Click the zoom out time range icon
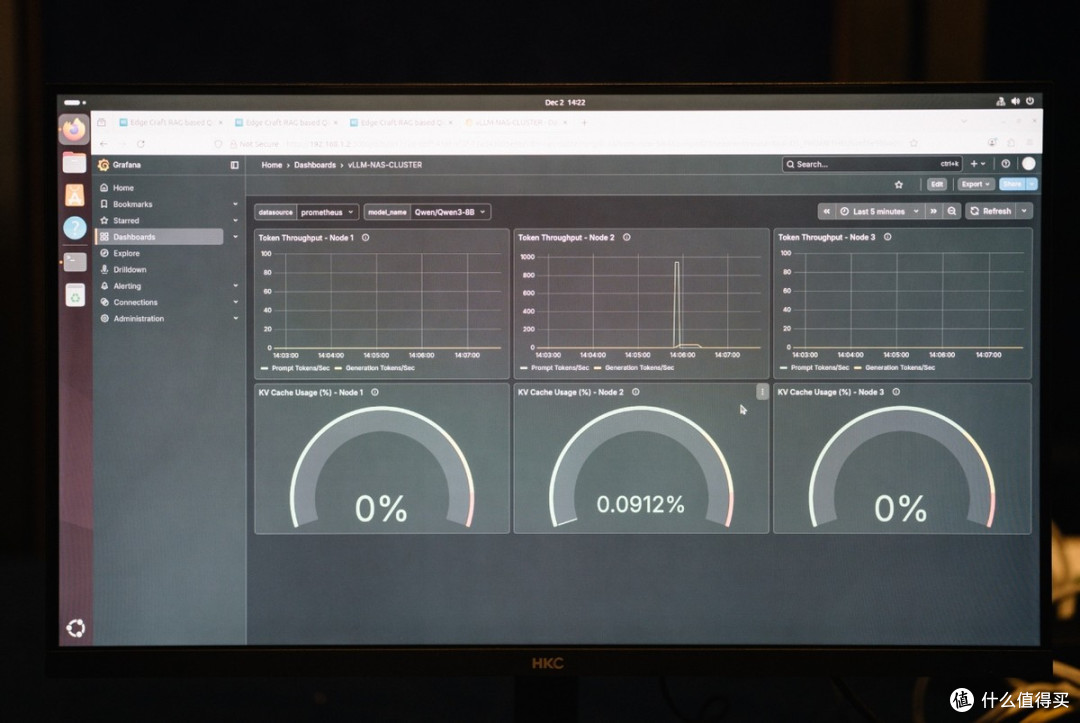The height and width of the screenshot is (723, 1080). 952,211
